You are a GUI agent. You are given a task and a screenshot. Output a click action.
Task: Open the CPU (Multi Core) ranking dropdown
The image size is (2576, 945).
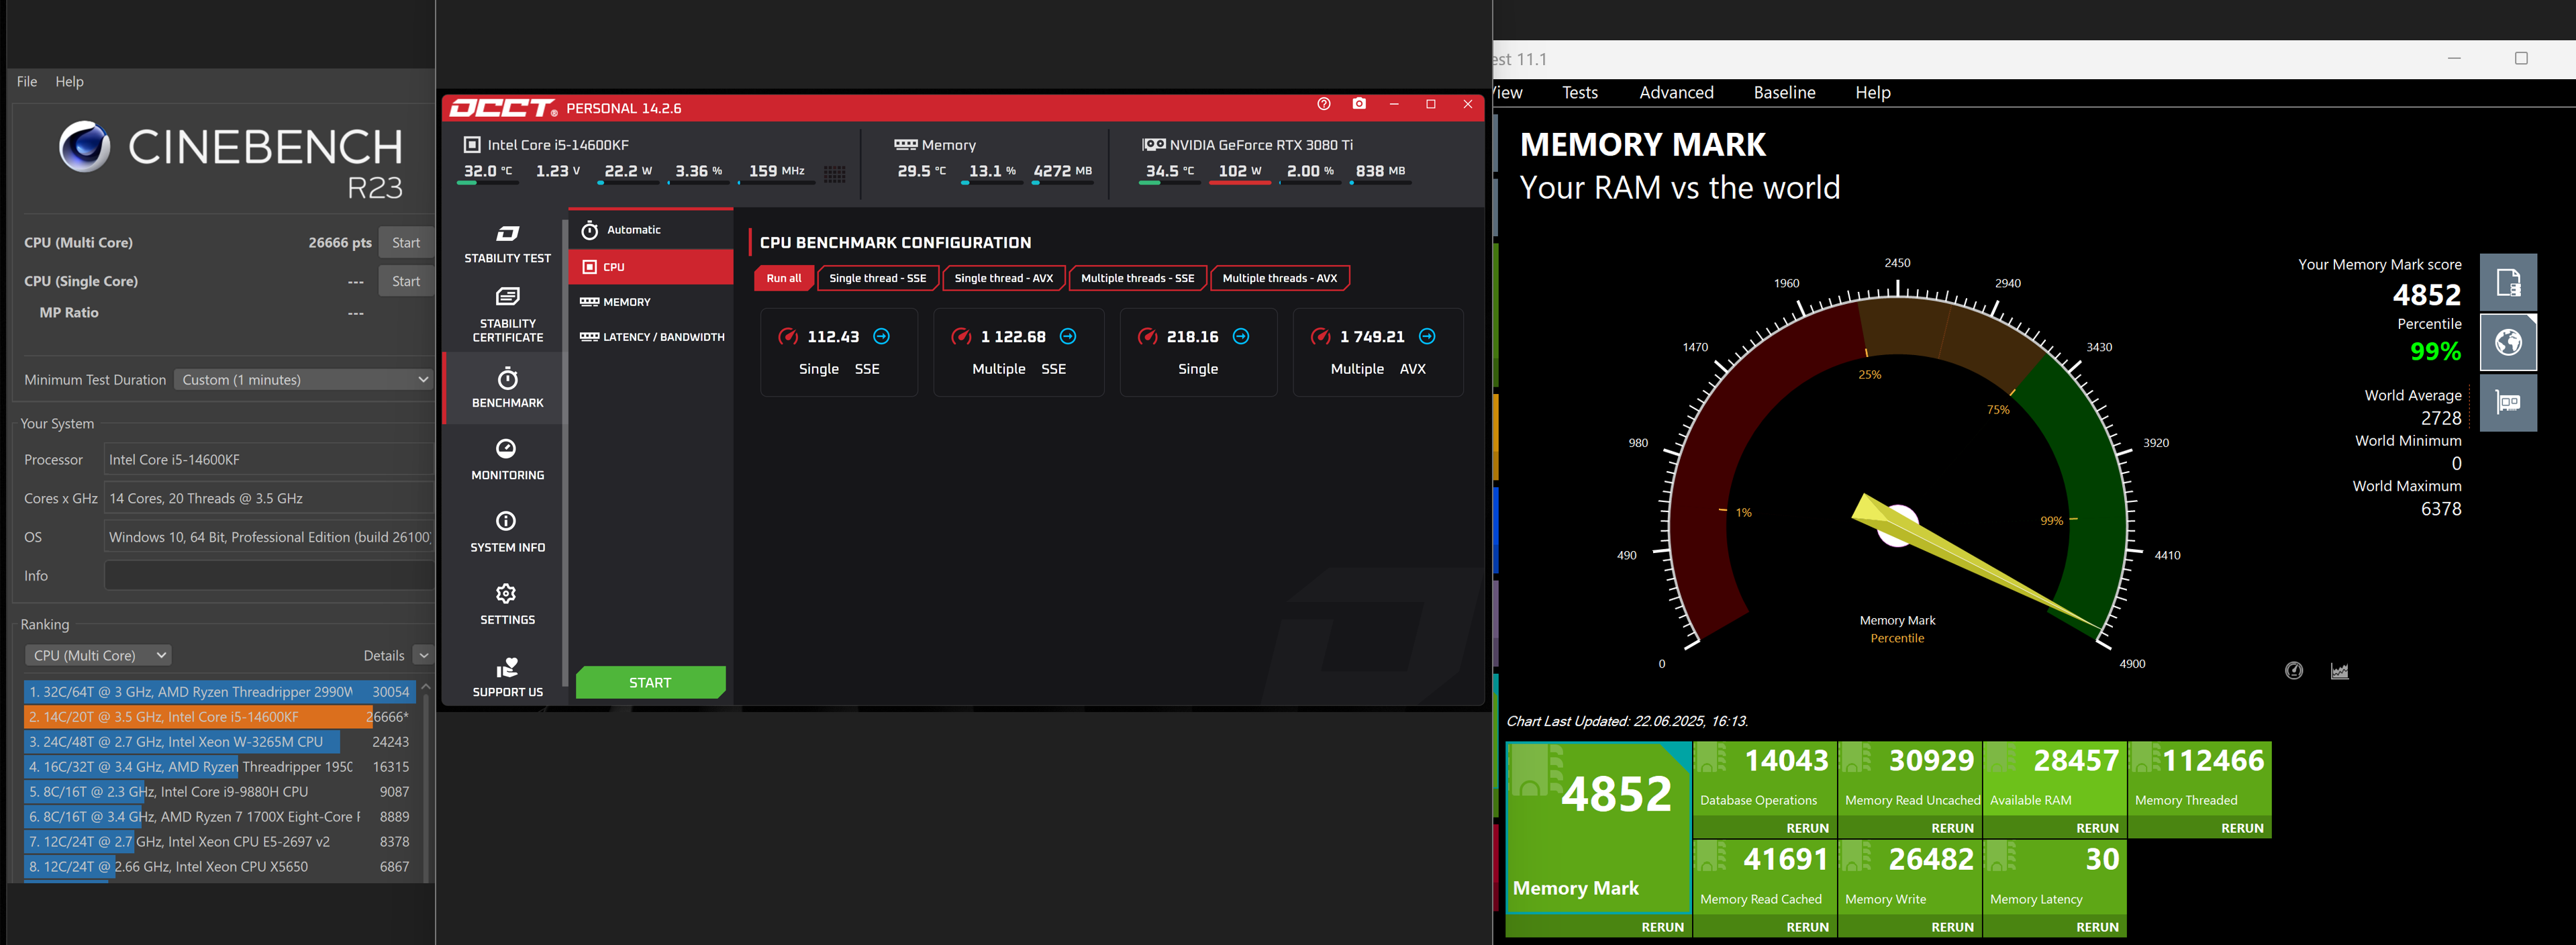pyautogui.click(x=98, y=655)
